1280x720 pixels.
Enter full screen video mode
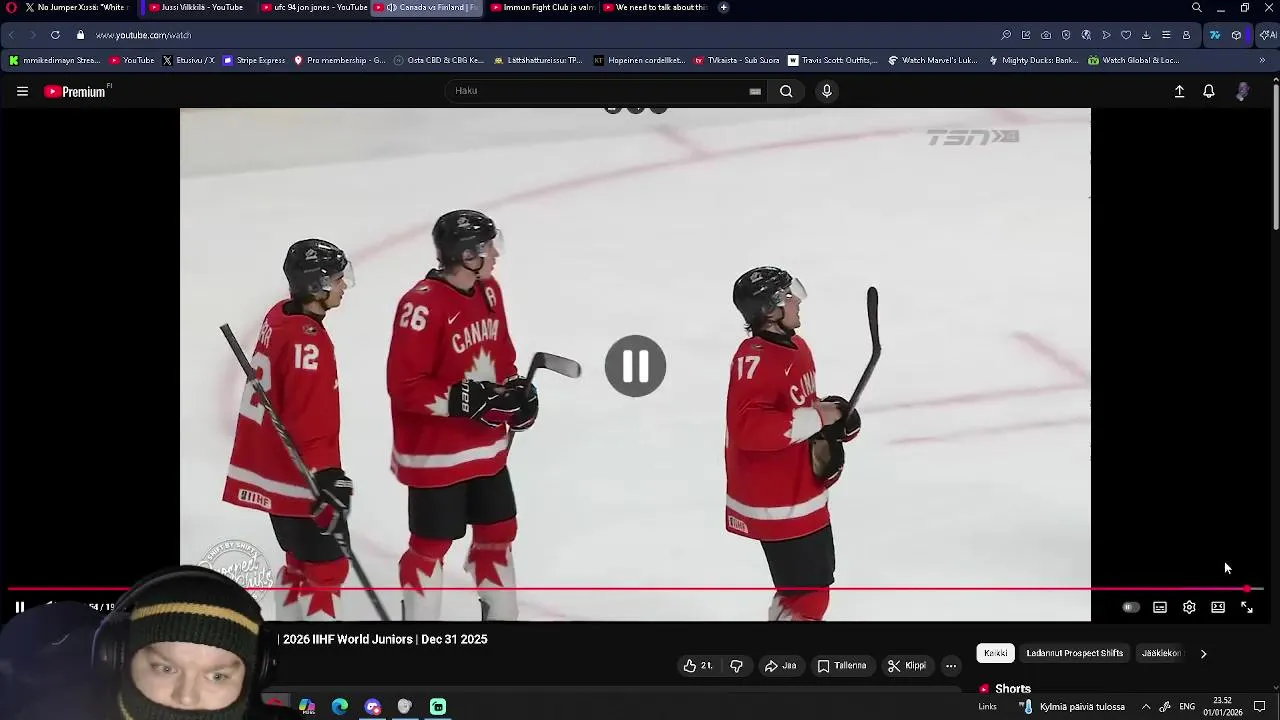pyautogui.click(x=1247, y=607)
